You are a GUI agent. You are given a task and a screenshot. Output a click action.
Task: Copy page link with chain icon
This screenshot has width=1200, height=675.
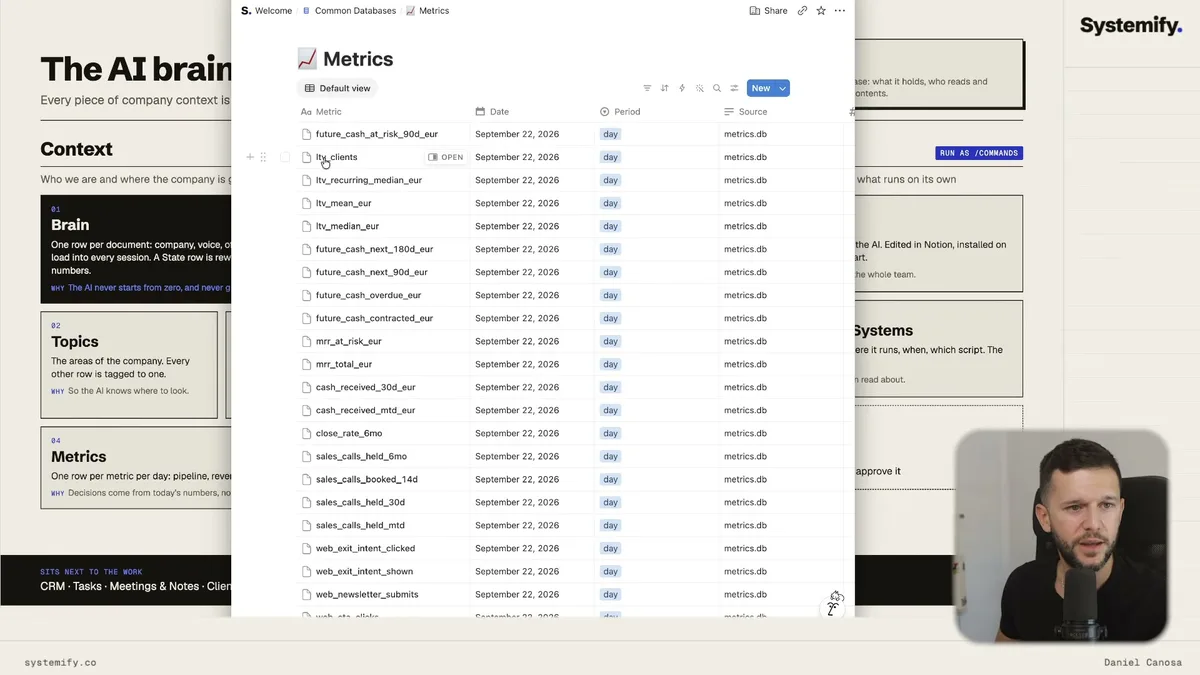coord(802,10)
